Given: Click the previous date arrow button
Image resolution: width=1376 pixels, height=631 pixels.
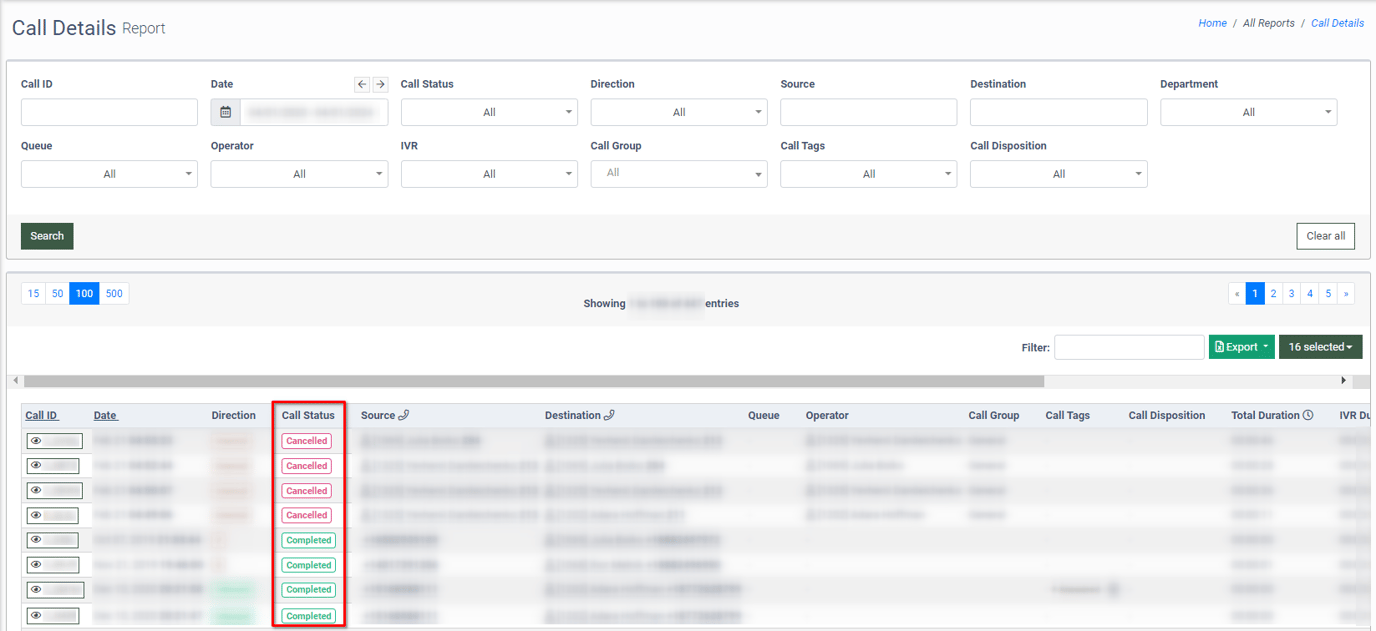Looking at the screenshot, I should coord(362,85).
